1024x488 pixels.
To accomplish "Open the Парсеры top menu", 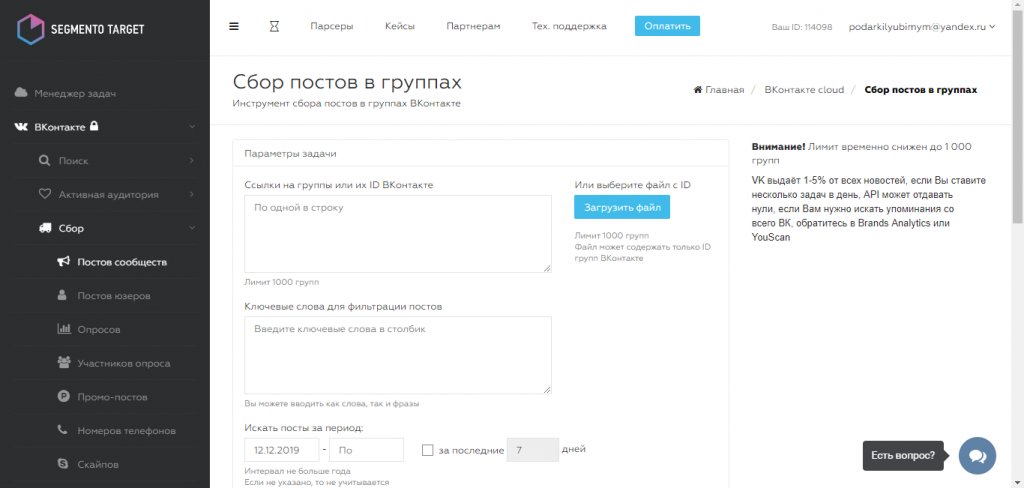I will coord(332,27).
